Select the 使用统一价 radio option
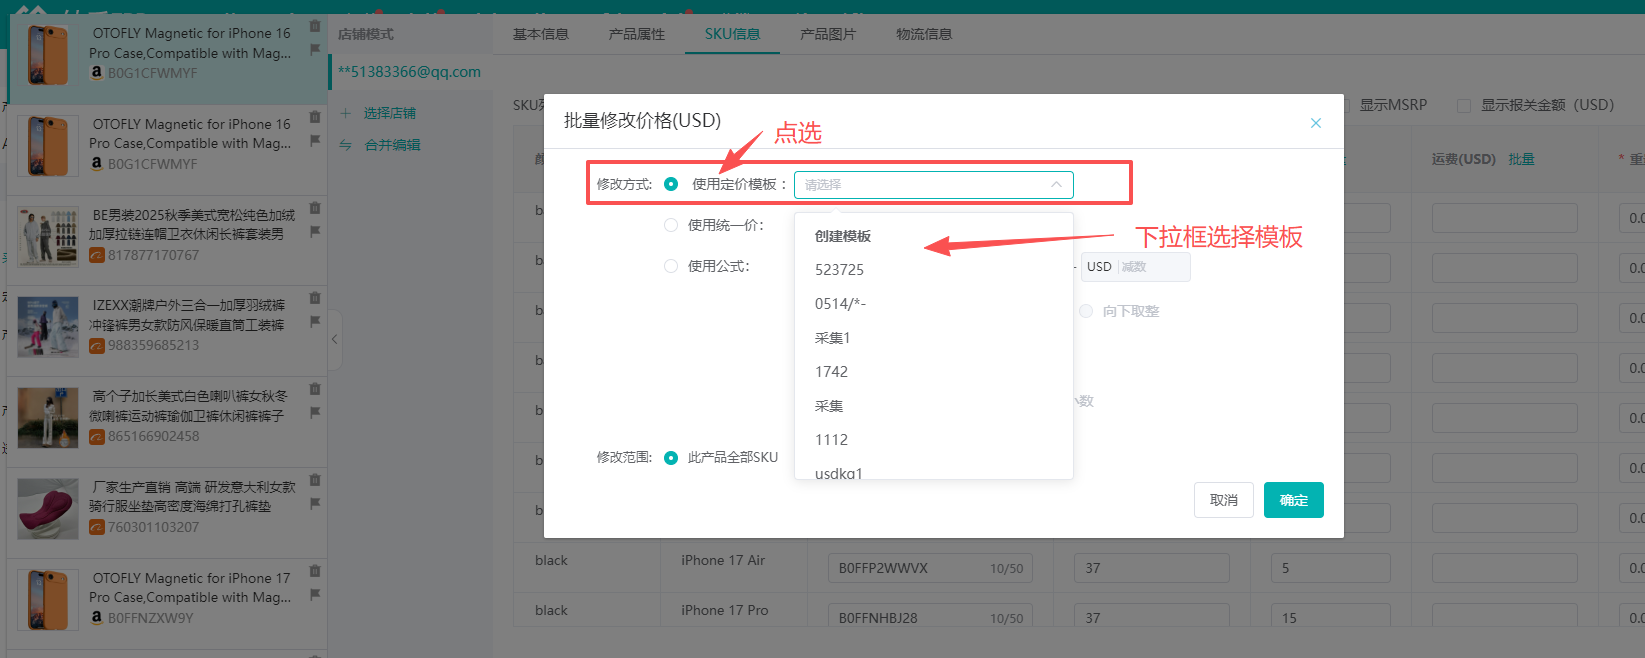This screenshot has height=658, width=1645. pyautogui.click(x=671, y=225)
